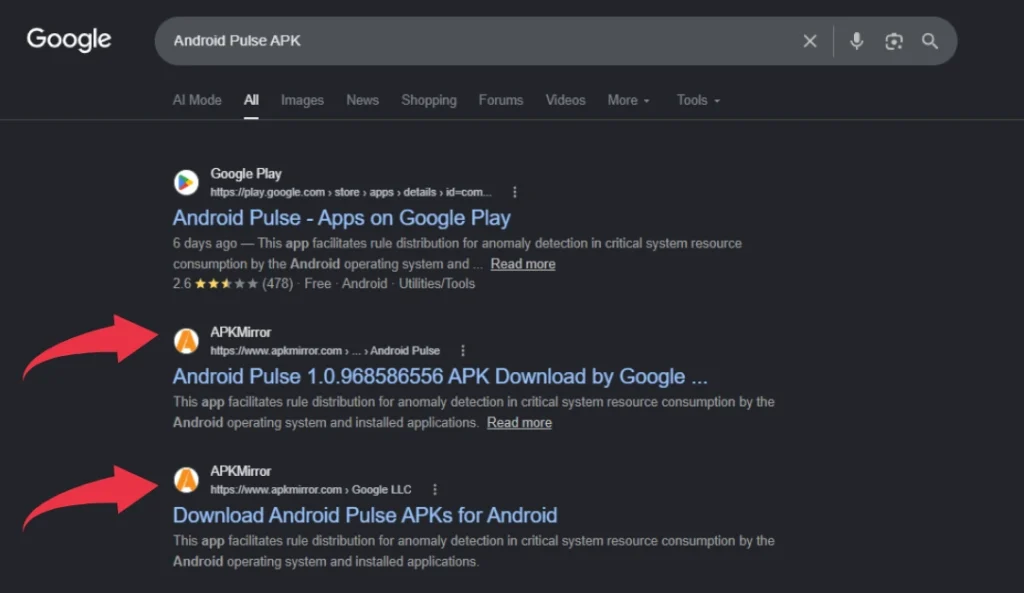This screenshot has height=593, width=1024.
Task: Click the 2.6 star rating line
Action: 324,283
